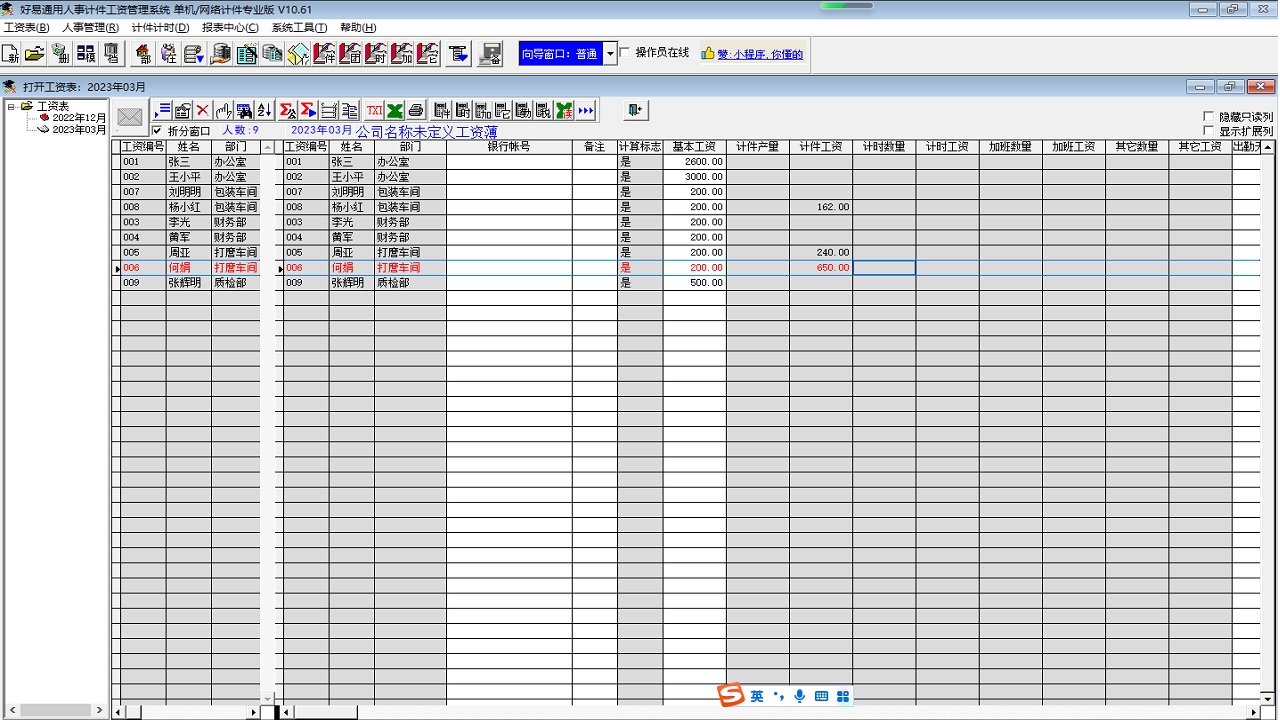
Task: Click the printer icon in payroll toolbar
Action: 416,110
